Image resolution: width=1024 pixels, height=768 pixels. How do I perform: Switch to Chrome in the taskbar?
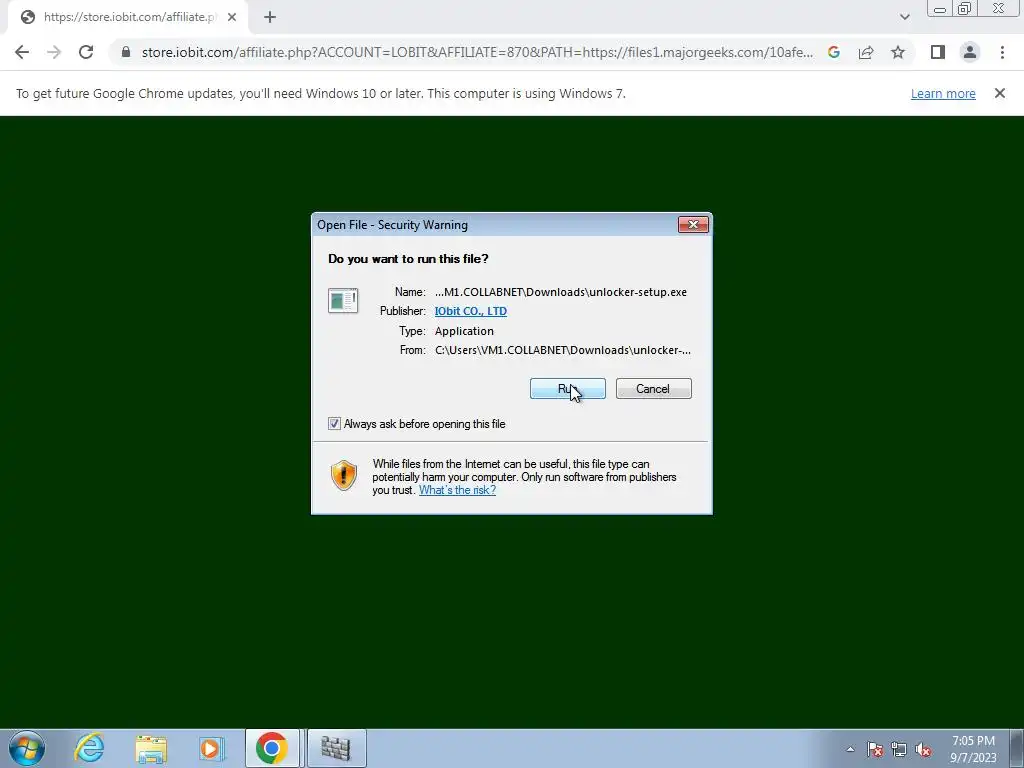[272, 748]
